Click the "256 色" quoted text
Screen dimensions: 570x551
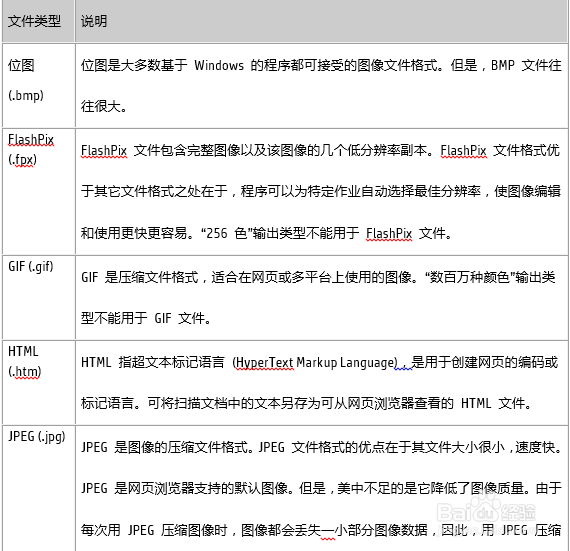tap(227, 233)
